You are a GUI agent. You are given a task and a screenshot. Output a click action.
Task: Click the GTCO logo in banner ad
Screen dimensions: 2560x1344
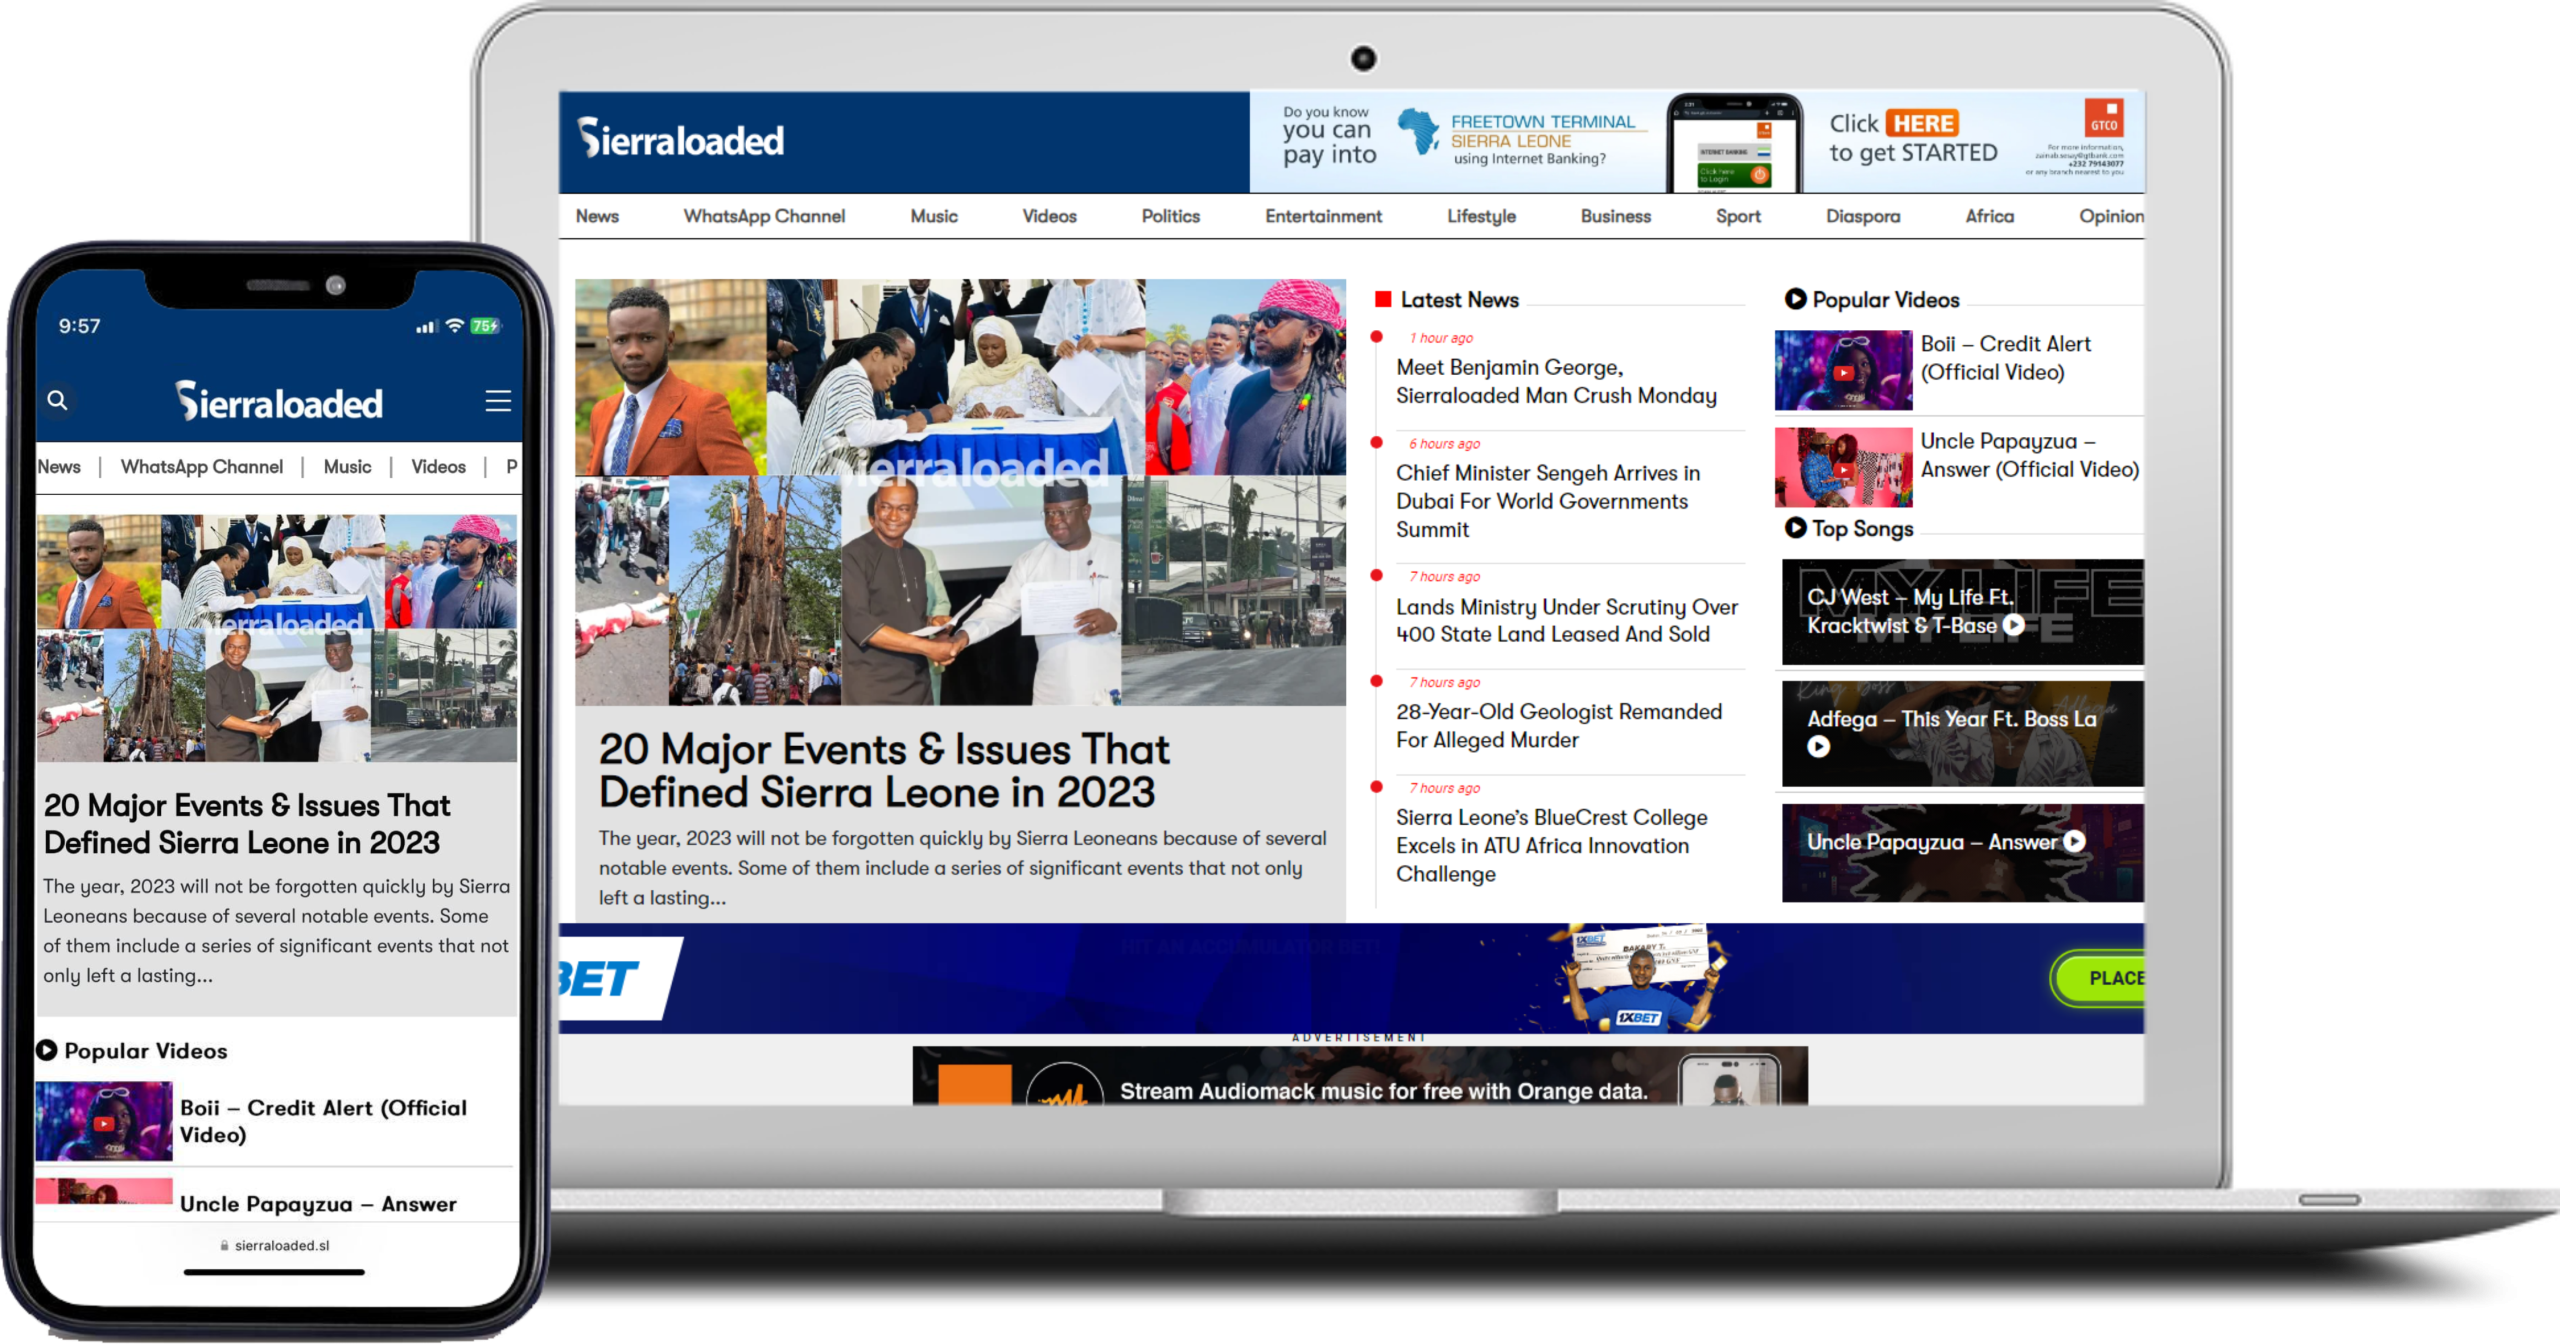pyautogui.click(x=2104, y=119)
